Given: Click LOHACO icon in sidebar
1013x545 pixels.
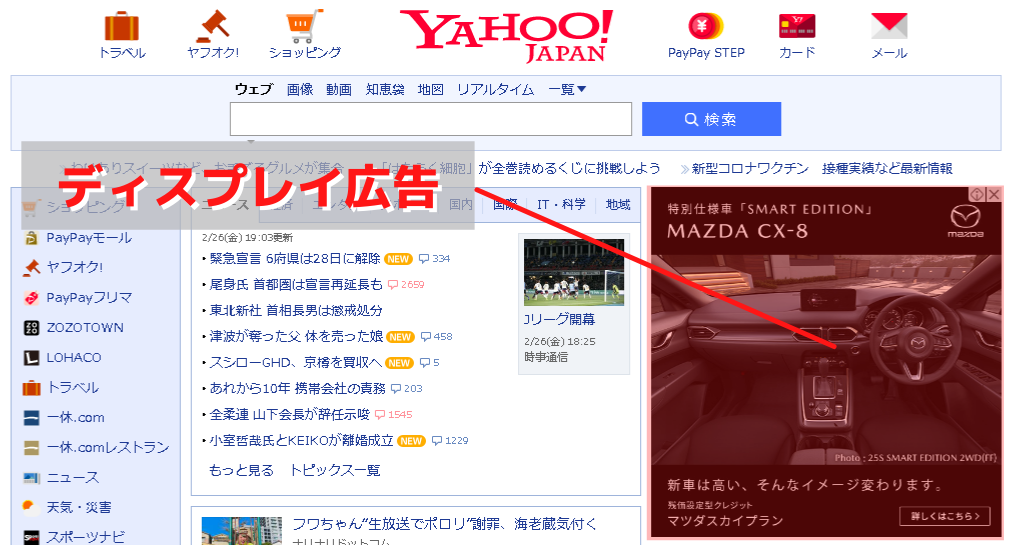Looking at the screenshot, I should (x=31, y=358).
